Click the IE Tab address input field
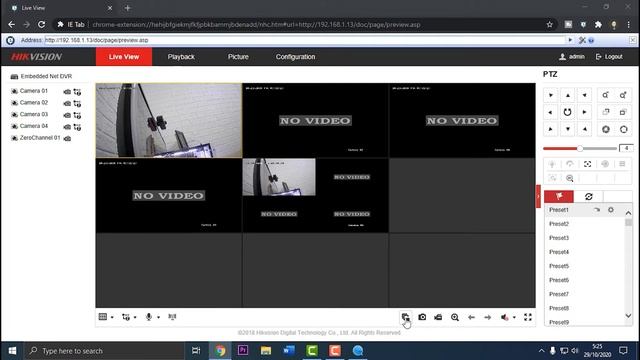 [x=305, y=40]
